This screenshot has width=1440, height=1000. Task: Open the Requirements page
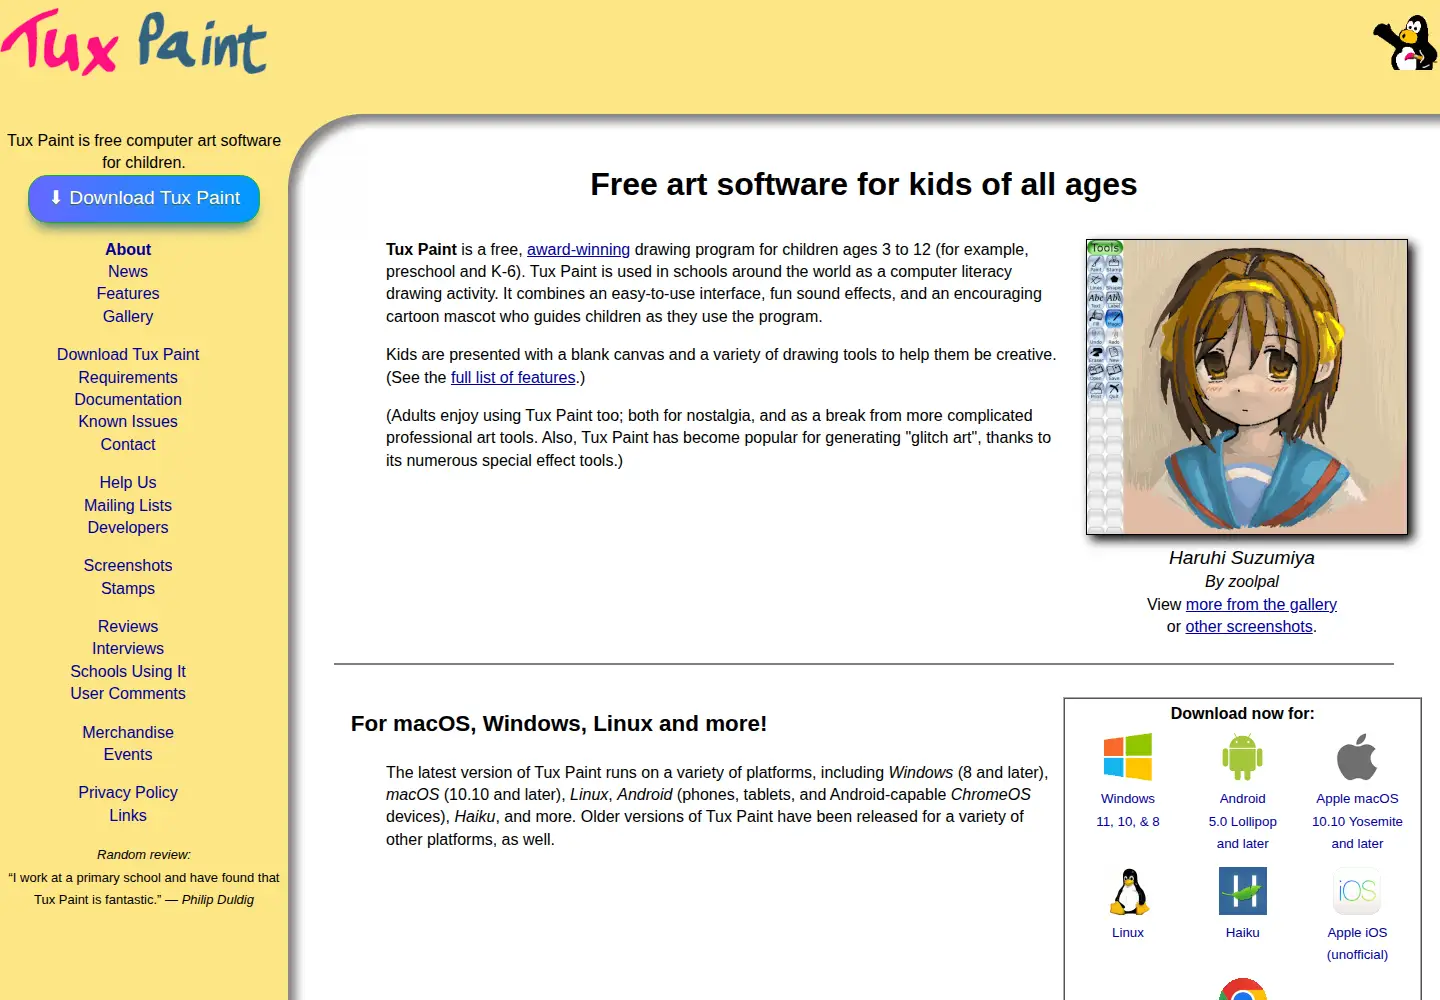[128, 377]
